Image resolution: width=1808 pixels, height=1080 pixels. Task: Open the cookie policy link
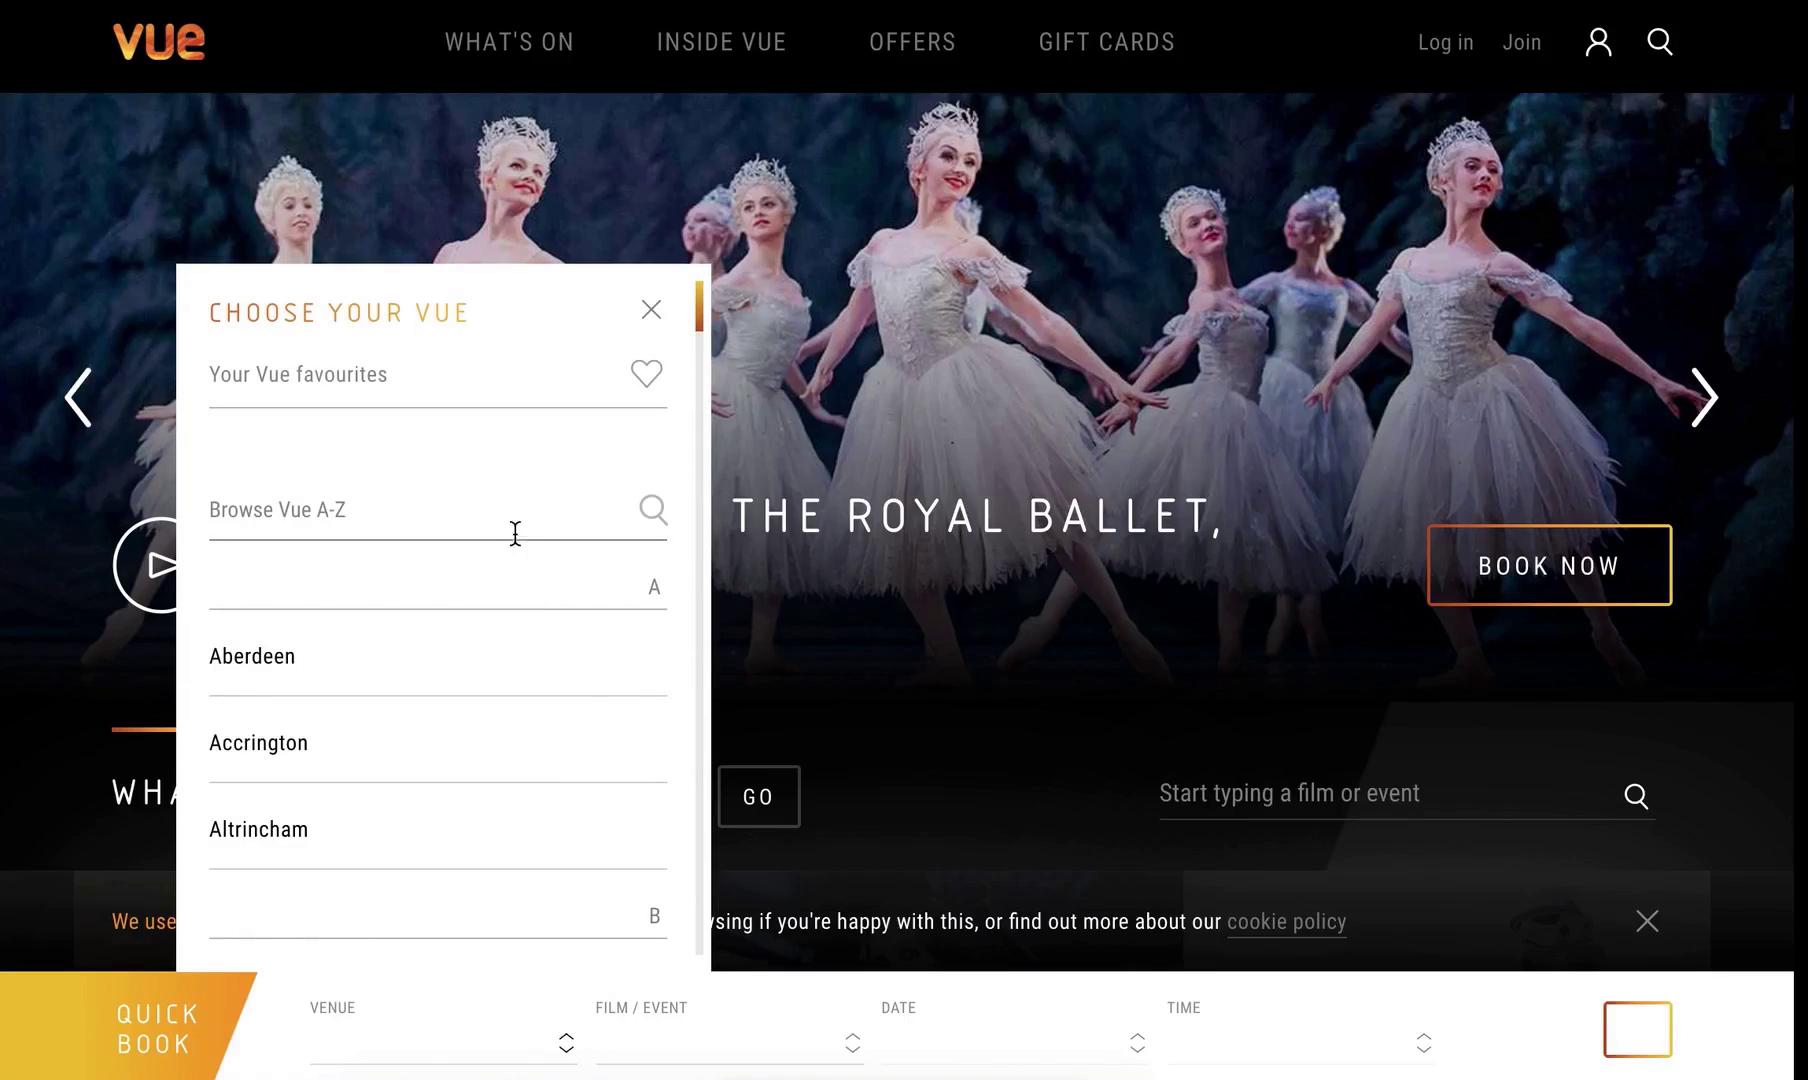1286,922
